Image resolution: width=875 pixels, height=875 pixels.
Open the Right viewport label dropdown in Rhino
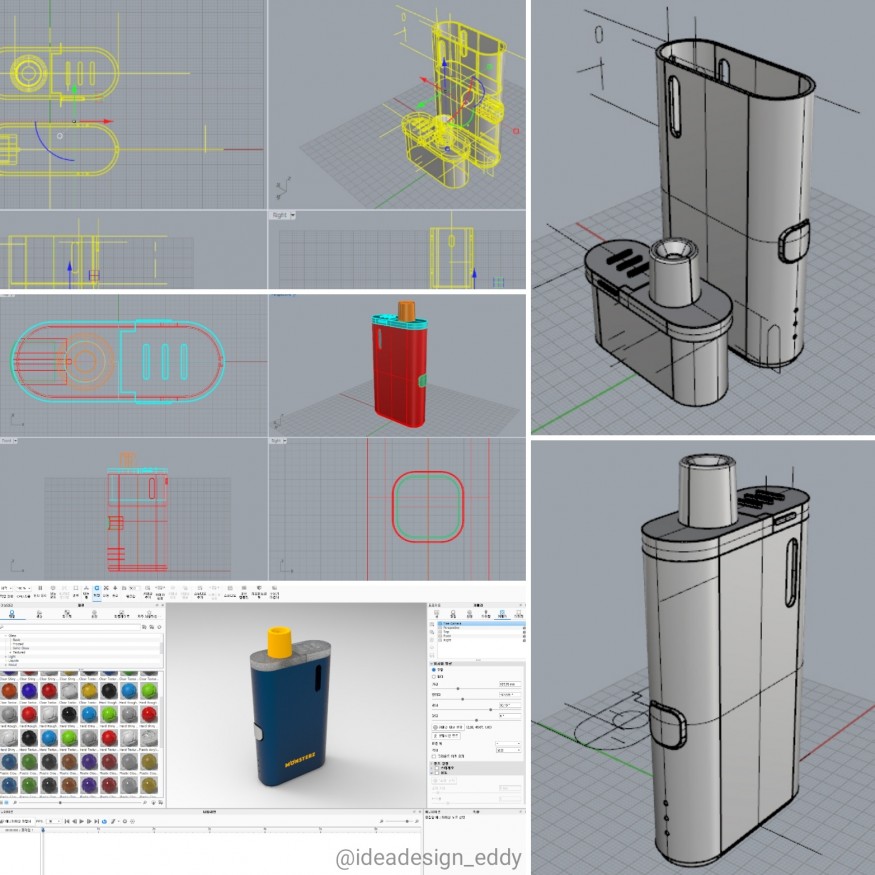point(283,215)
